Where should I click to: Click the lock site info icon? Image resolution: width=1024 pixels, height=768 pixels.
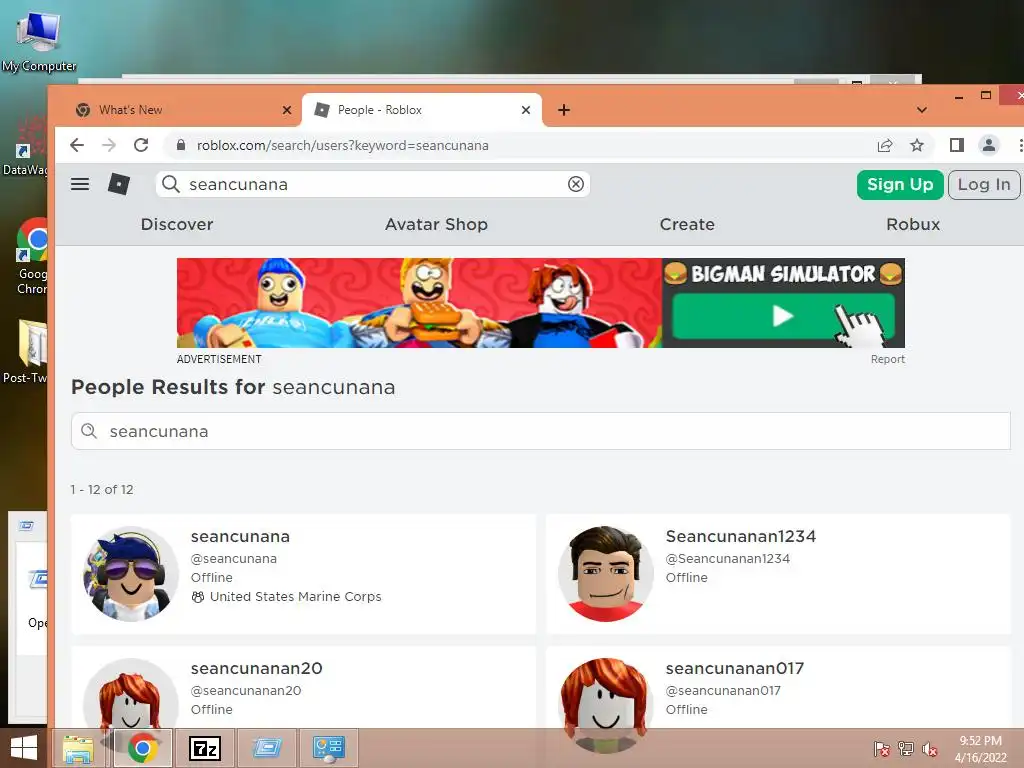click(181, 145)
